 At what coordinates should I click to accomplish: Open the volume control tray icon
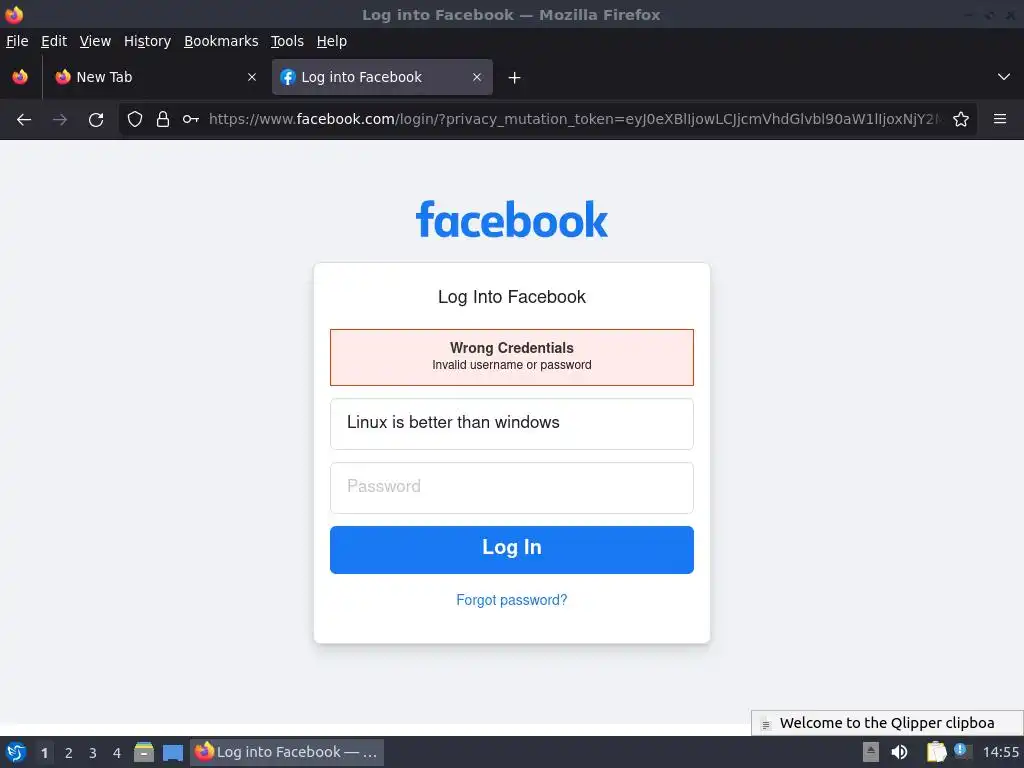(x=899, y=752)
